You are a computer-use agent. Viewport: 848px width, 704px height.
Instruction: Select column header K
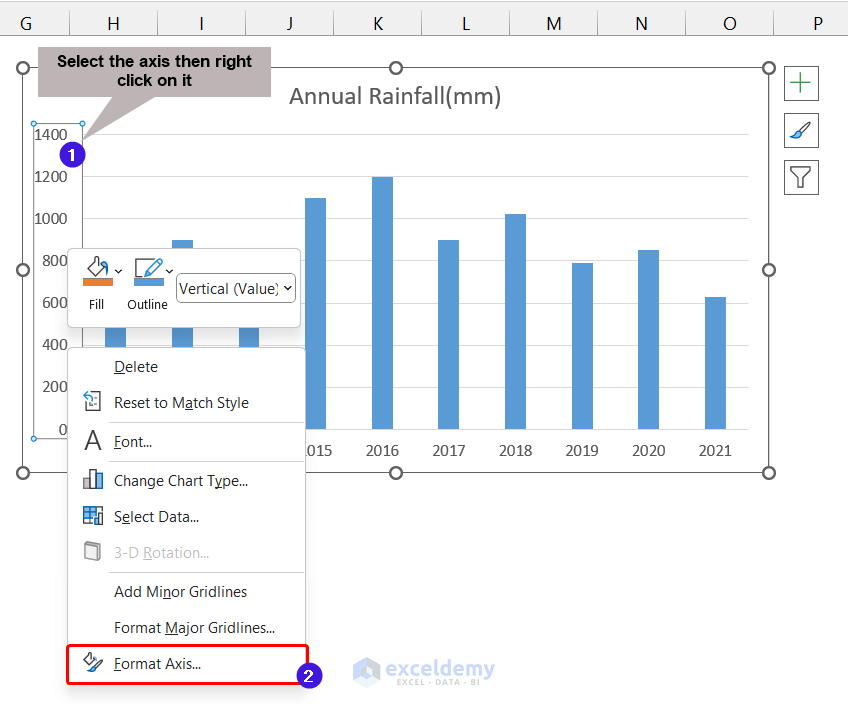(378, 23)
